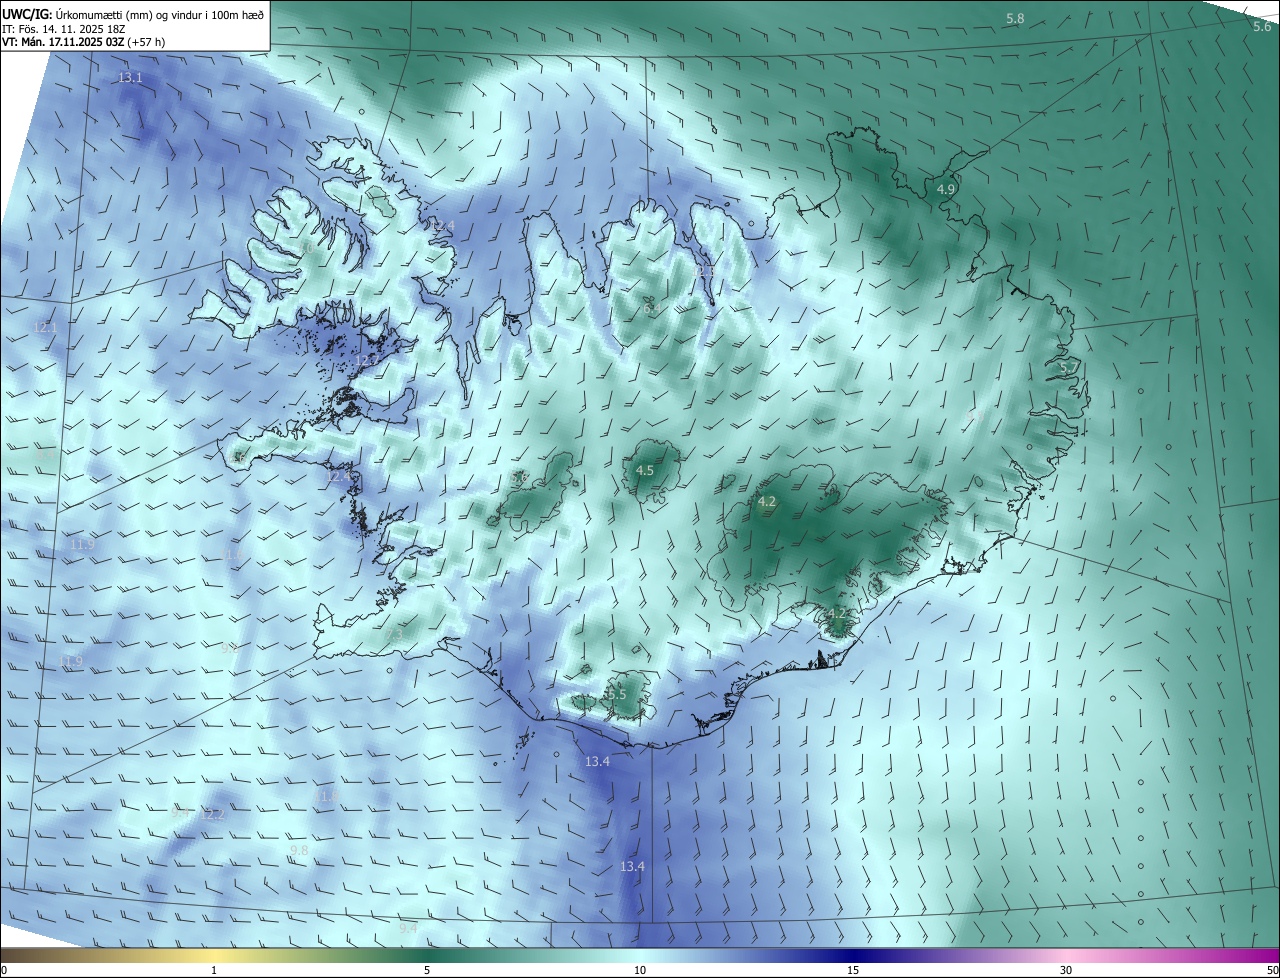Click the colorbar tick label 10
This screenshot has height=978, width=1280.
(640, 970)
